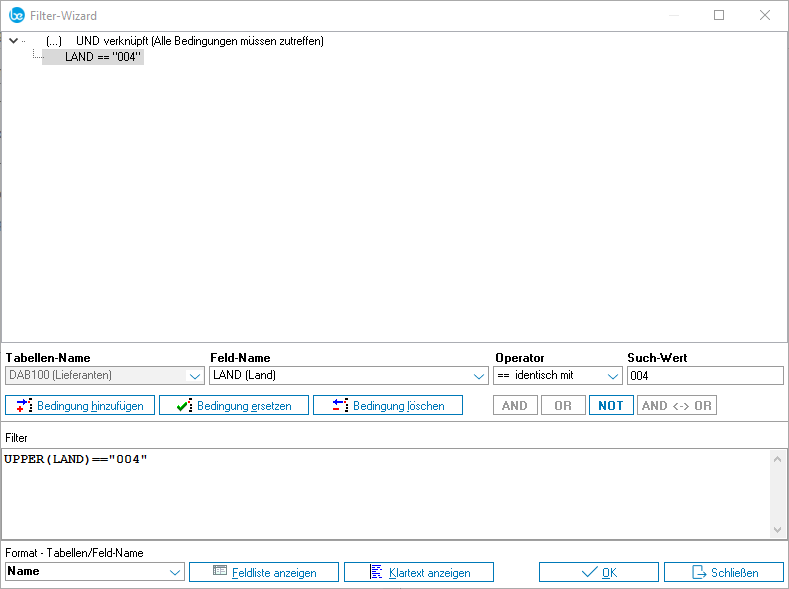
Task: Click the Schließen button
Action: click(x=723, y=572)
